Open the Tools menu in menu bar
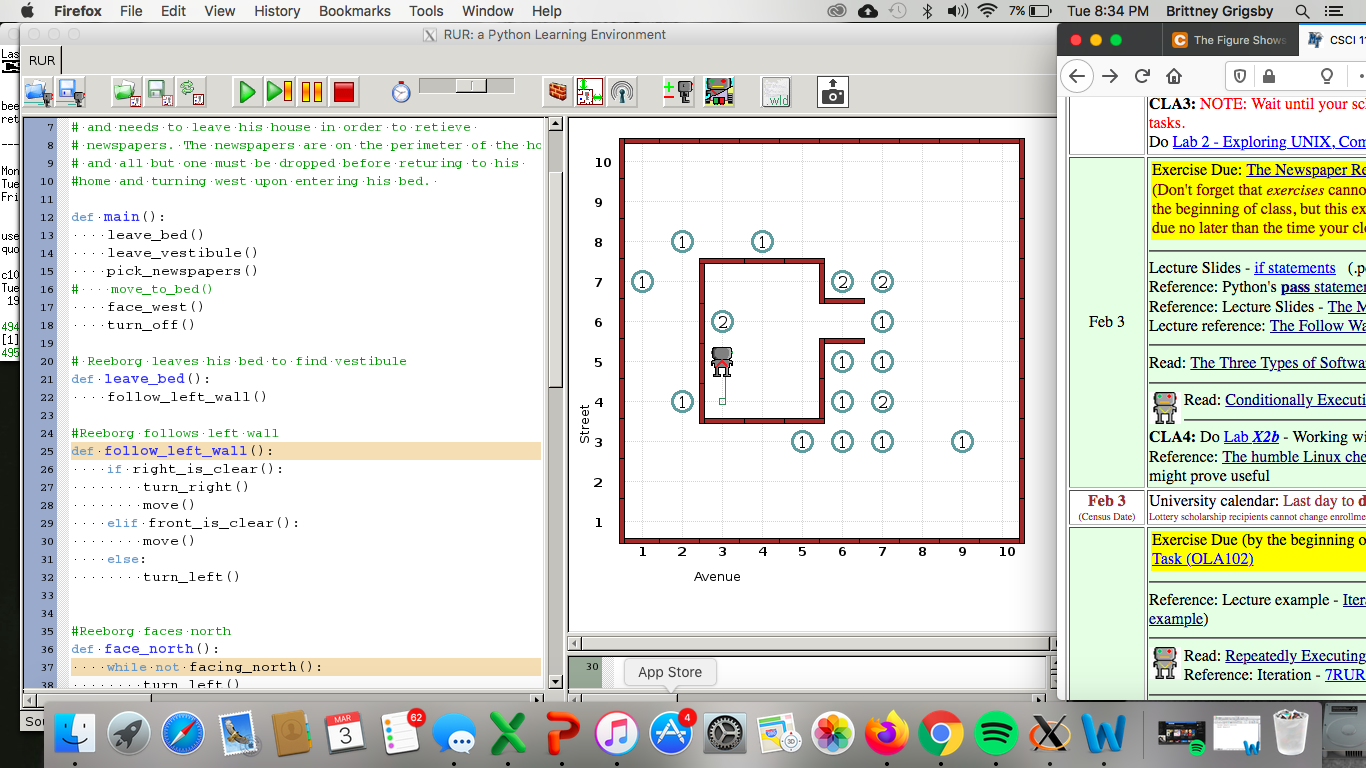The width and height of the screenshot is (1366, 768). [426, 11]
